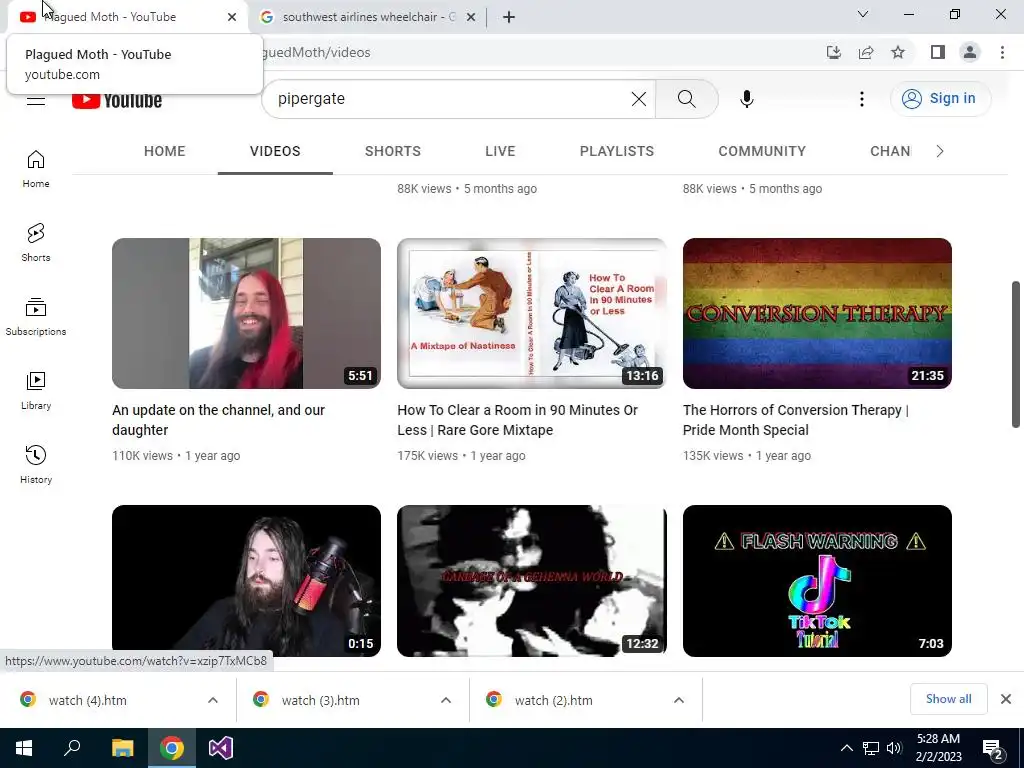Bookmark this page with star icon

898,52
